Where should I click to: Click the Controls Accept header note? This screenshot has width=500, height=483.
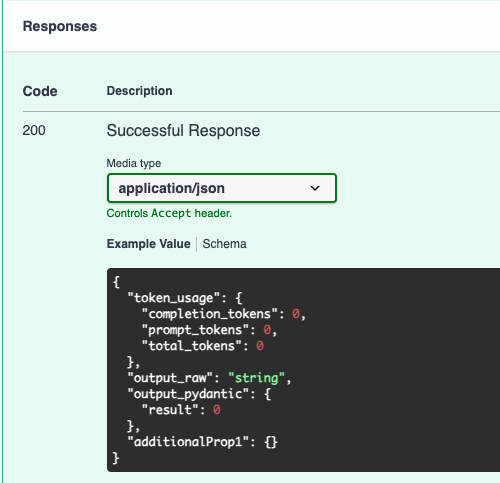[x=169, y=213]
